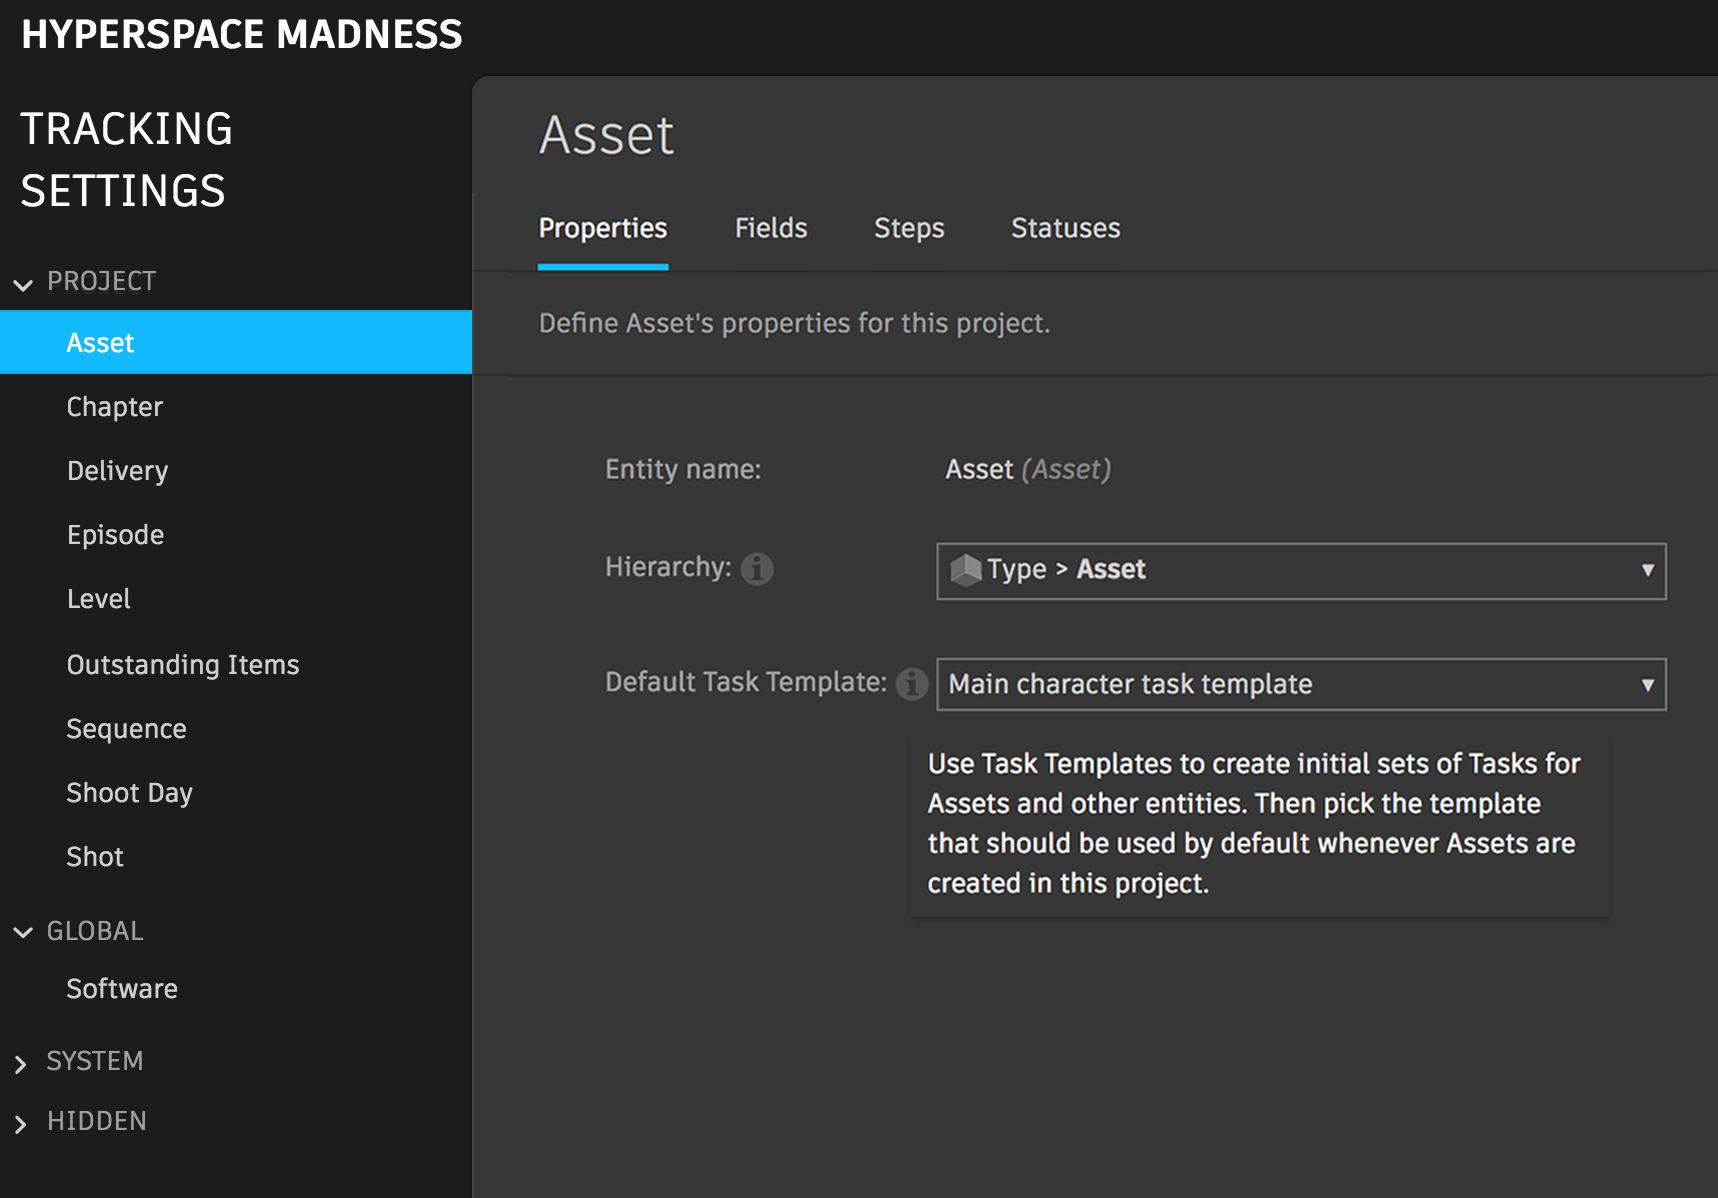Expand the HIDDEN section

[20, 1124]
